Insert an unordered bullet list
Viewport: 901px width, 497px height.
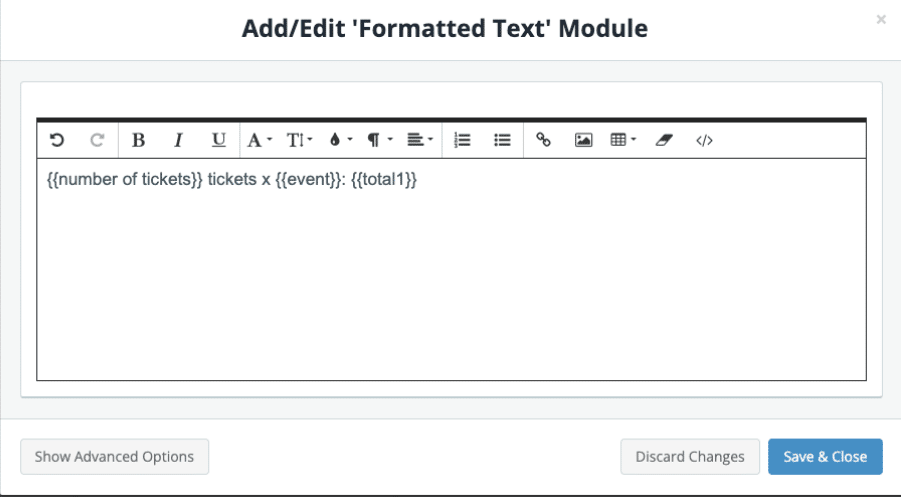click(x=503, y=140)
